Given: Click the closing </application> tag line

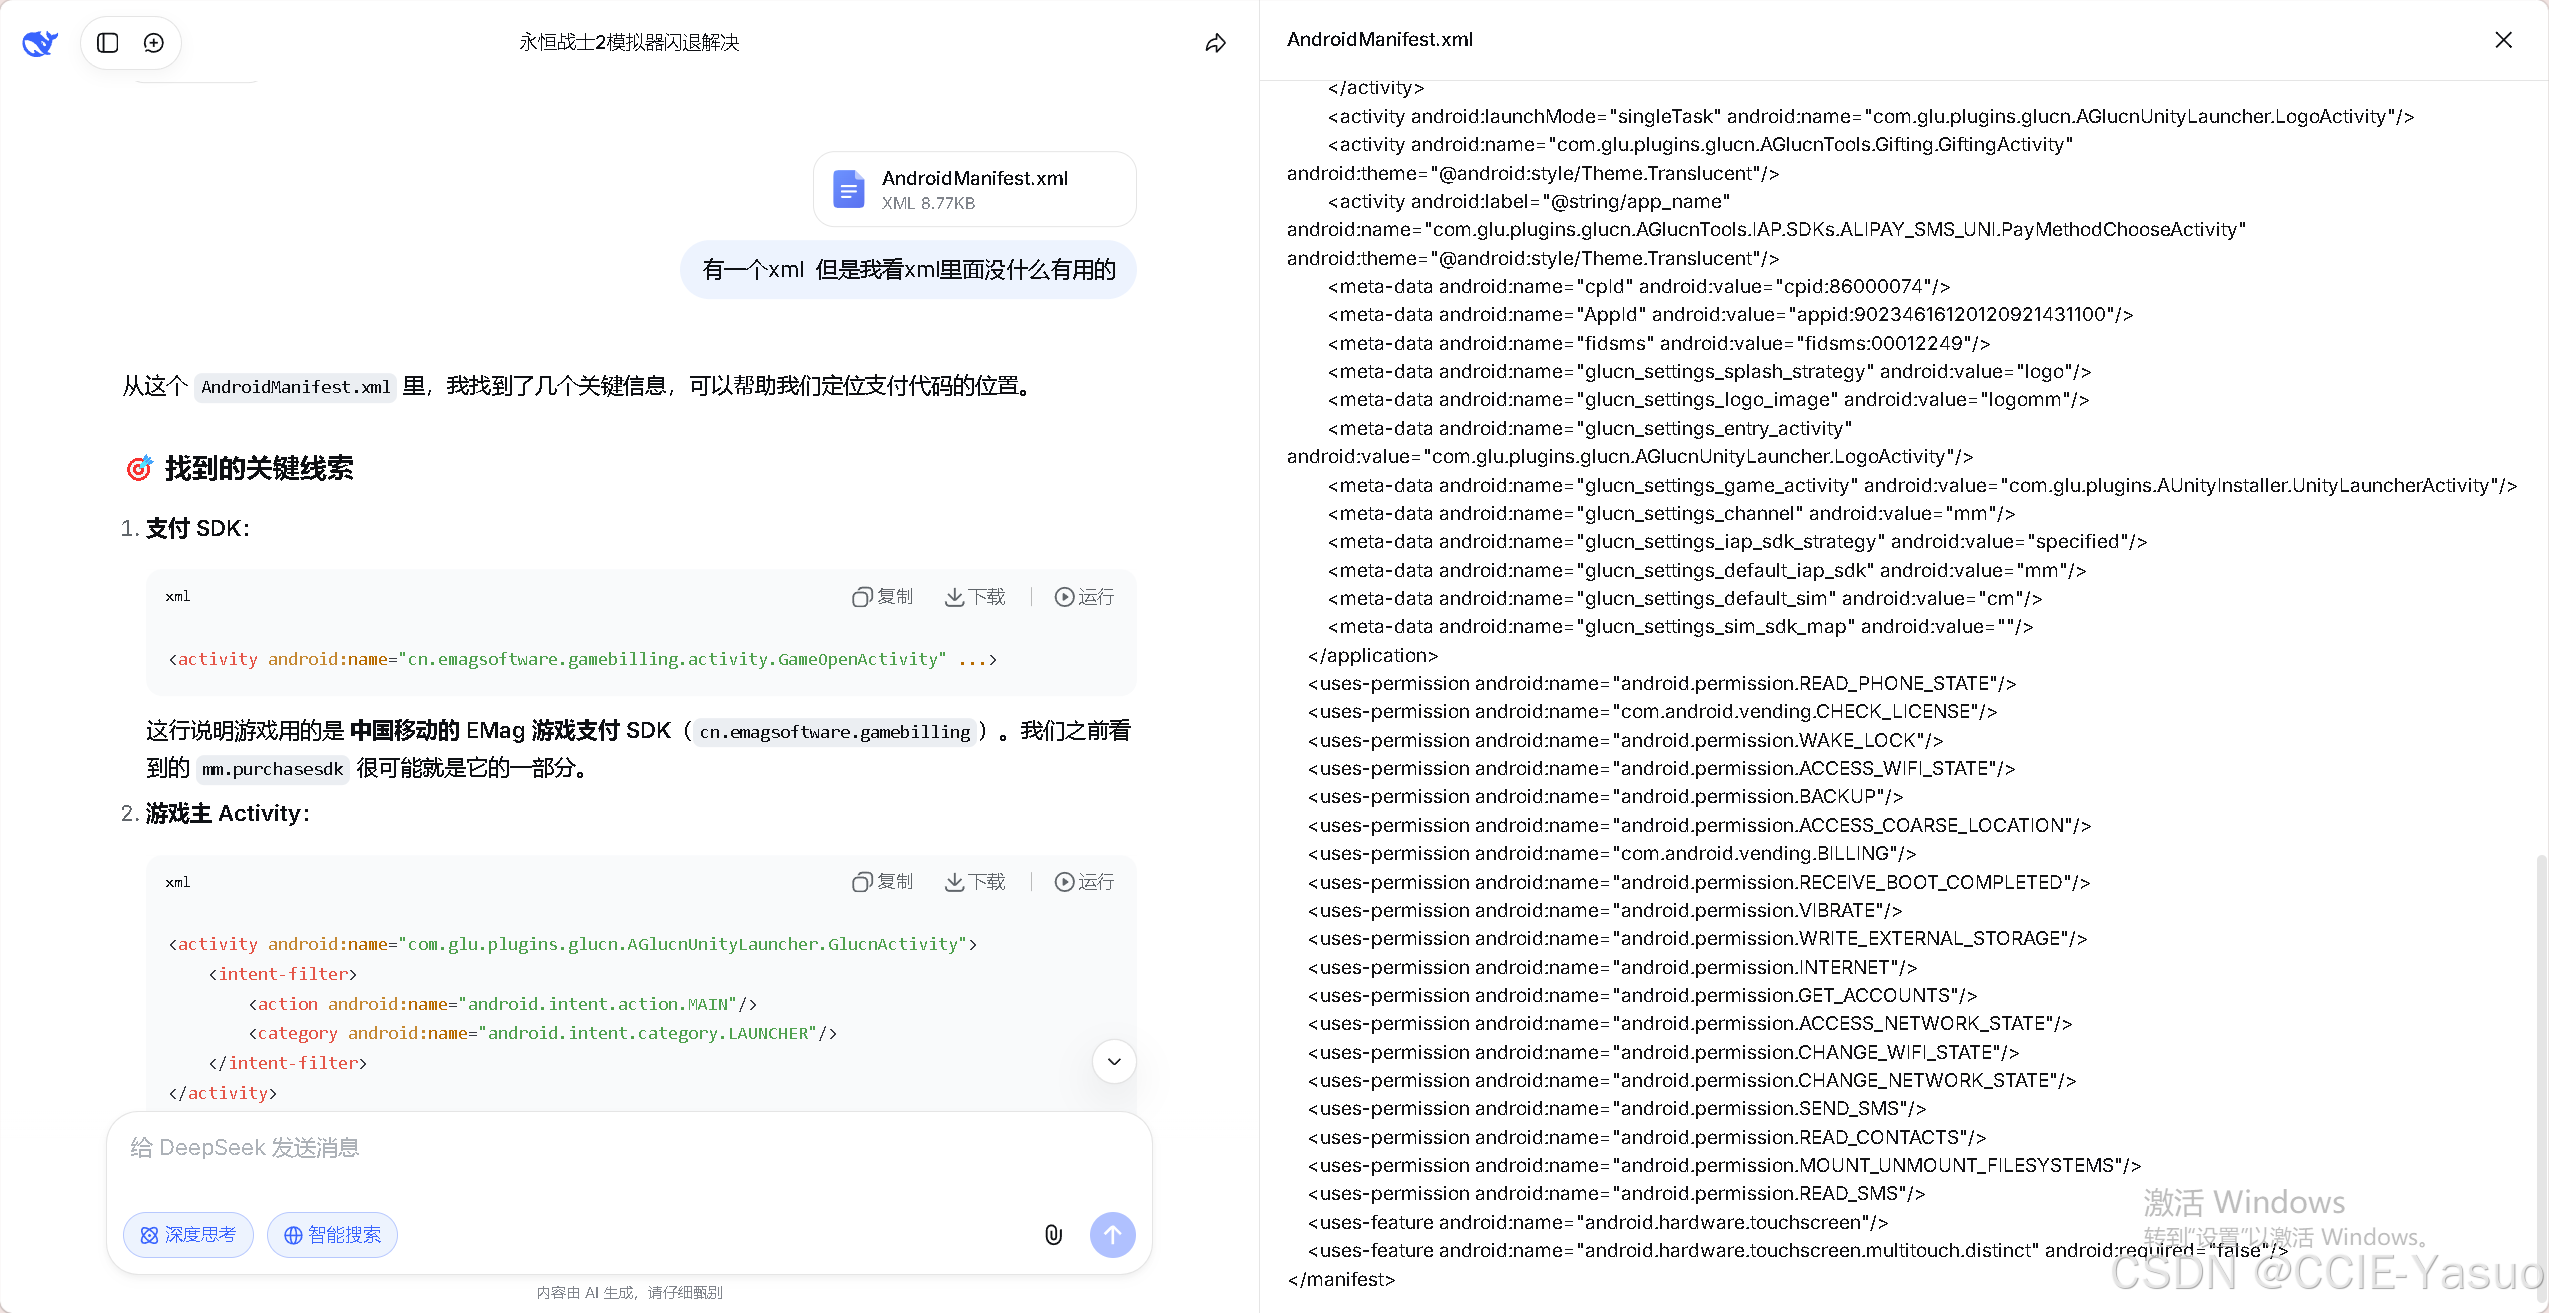Looking at the screenshot, I should (x=1373, y=656).
